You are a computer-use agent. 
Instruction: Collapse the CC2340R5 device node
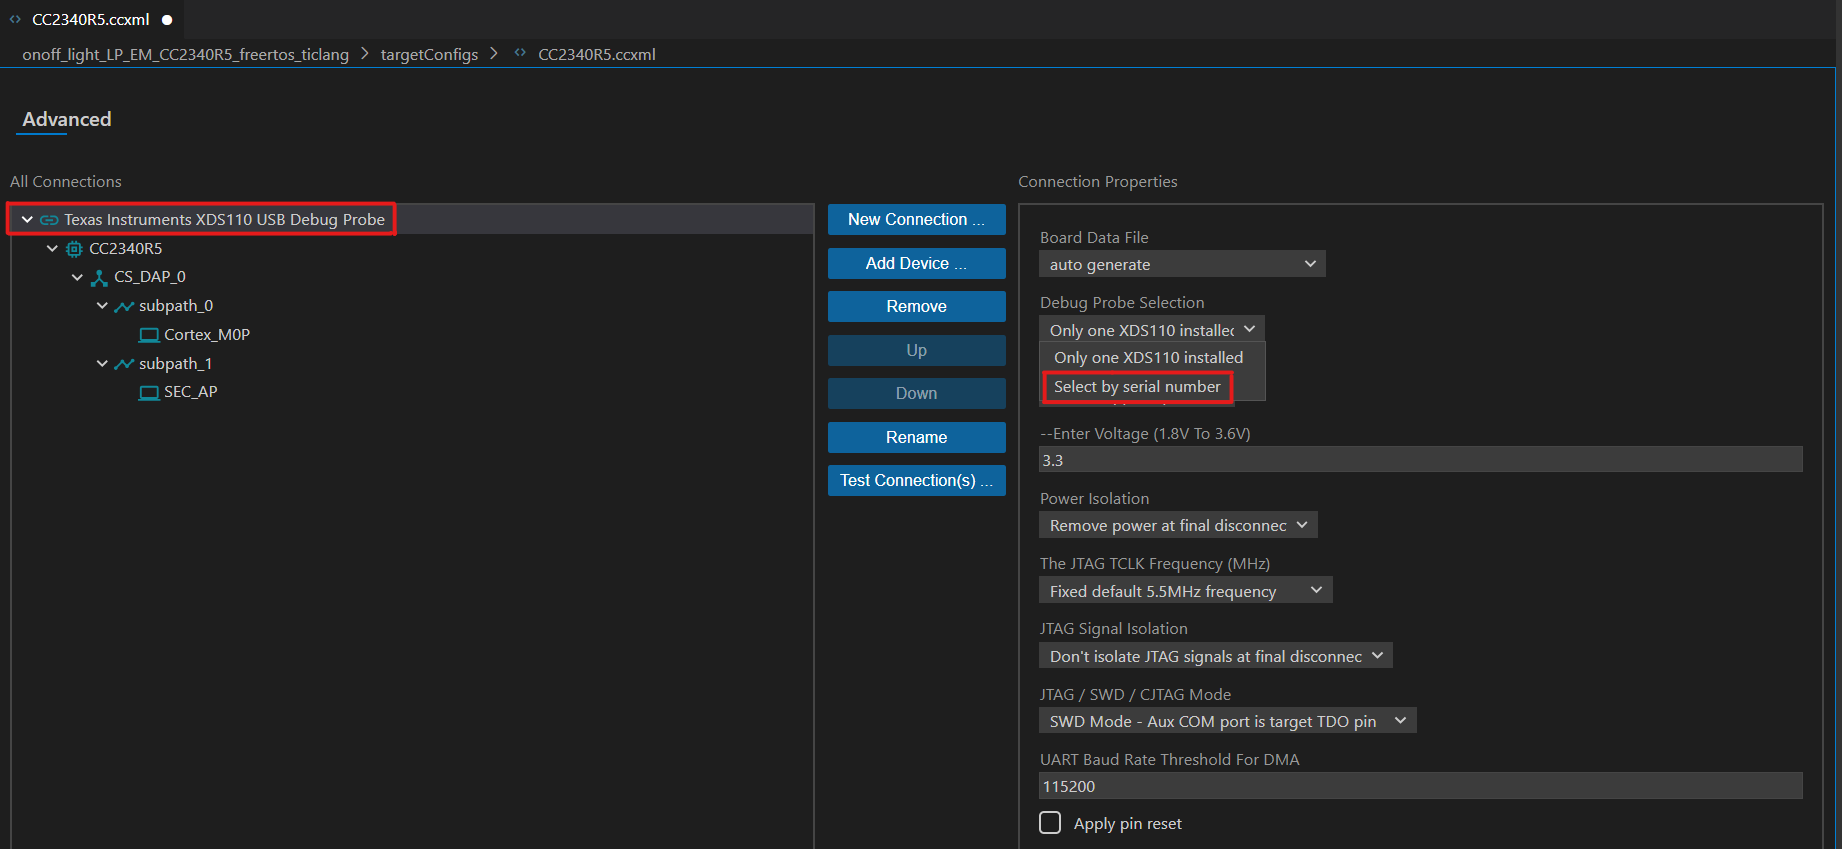(52, 249)
